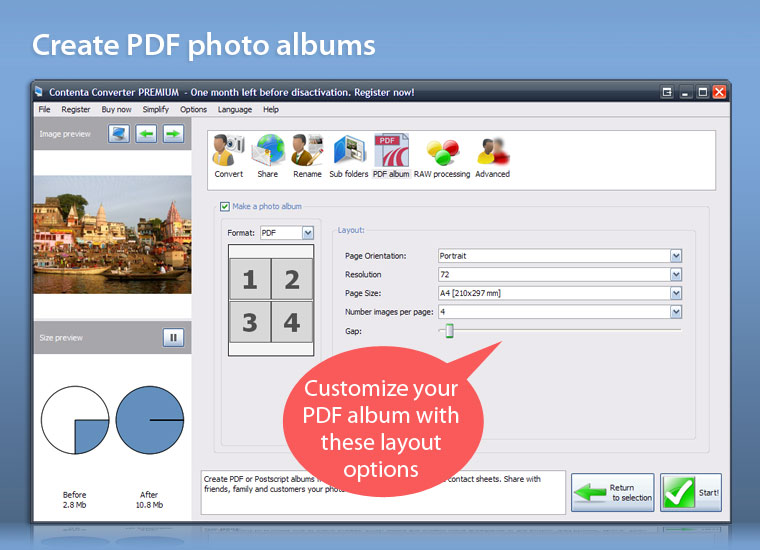Show next image with right green arrow
Viewport: 760px width, 550px height.
point(173,133)
